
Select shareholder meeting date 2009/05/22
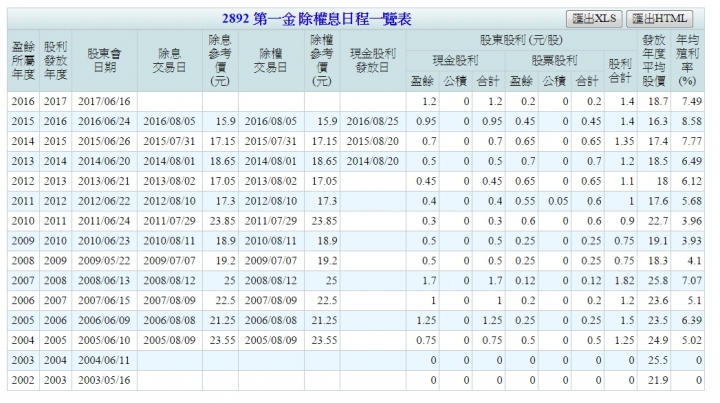tap(104, 261)
